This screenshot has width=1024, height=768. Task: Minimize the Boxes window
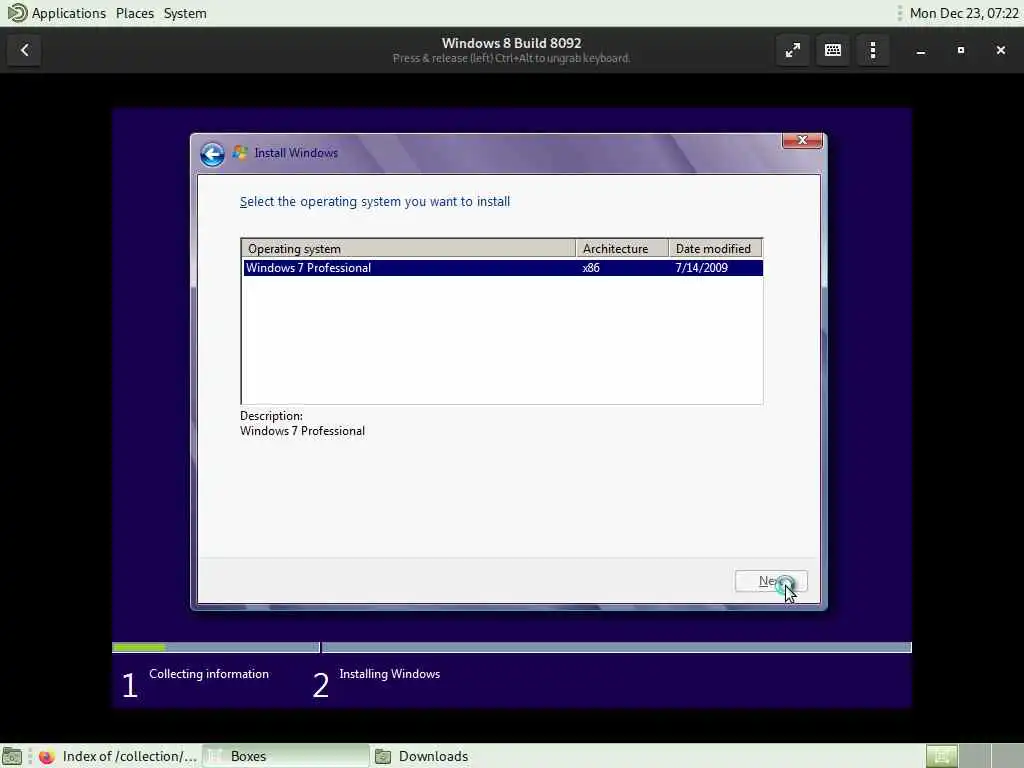click(921, 50)
